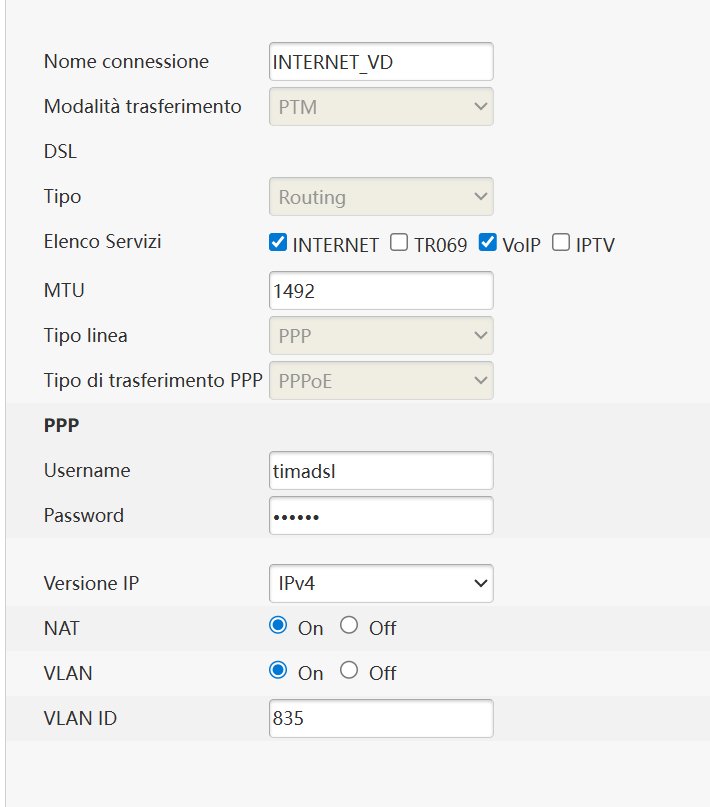
Task: Open the Tipo linea PPP dropdown
Action: click(381, 335)
